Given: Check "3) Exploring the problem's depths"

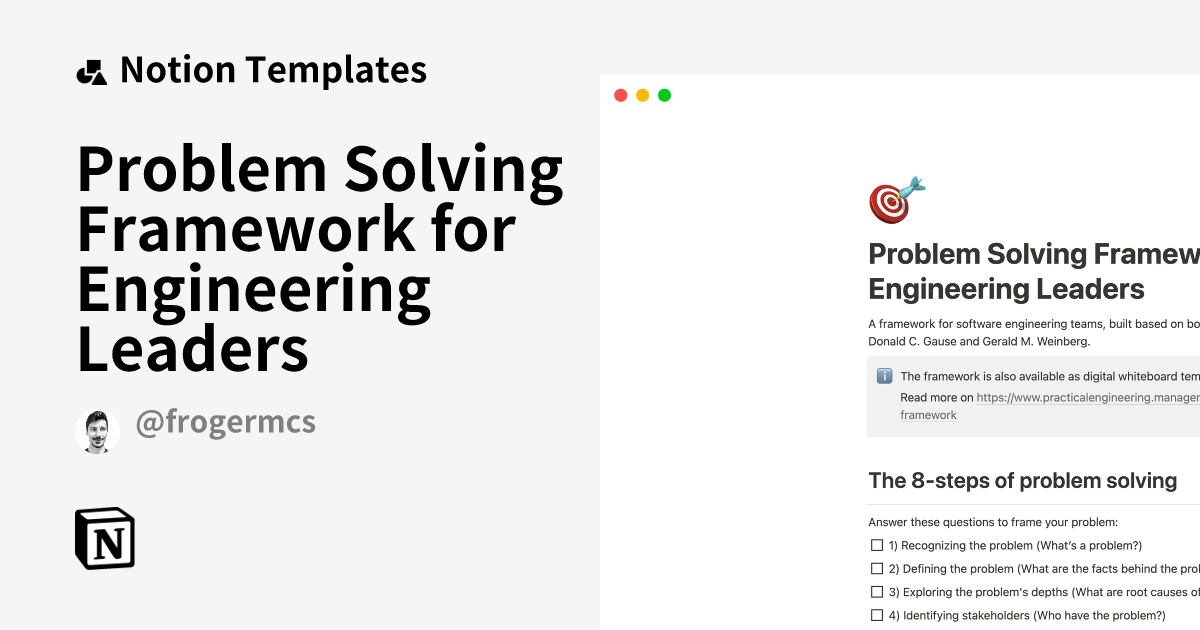Looking at the screenshot, I should point(877,591).
